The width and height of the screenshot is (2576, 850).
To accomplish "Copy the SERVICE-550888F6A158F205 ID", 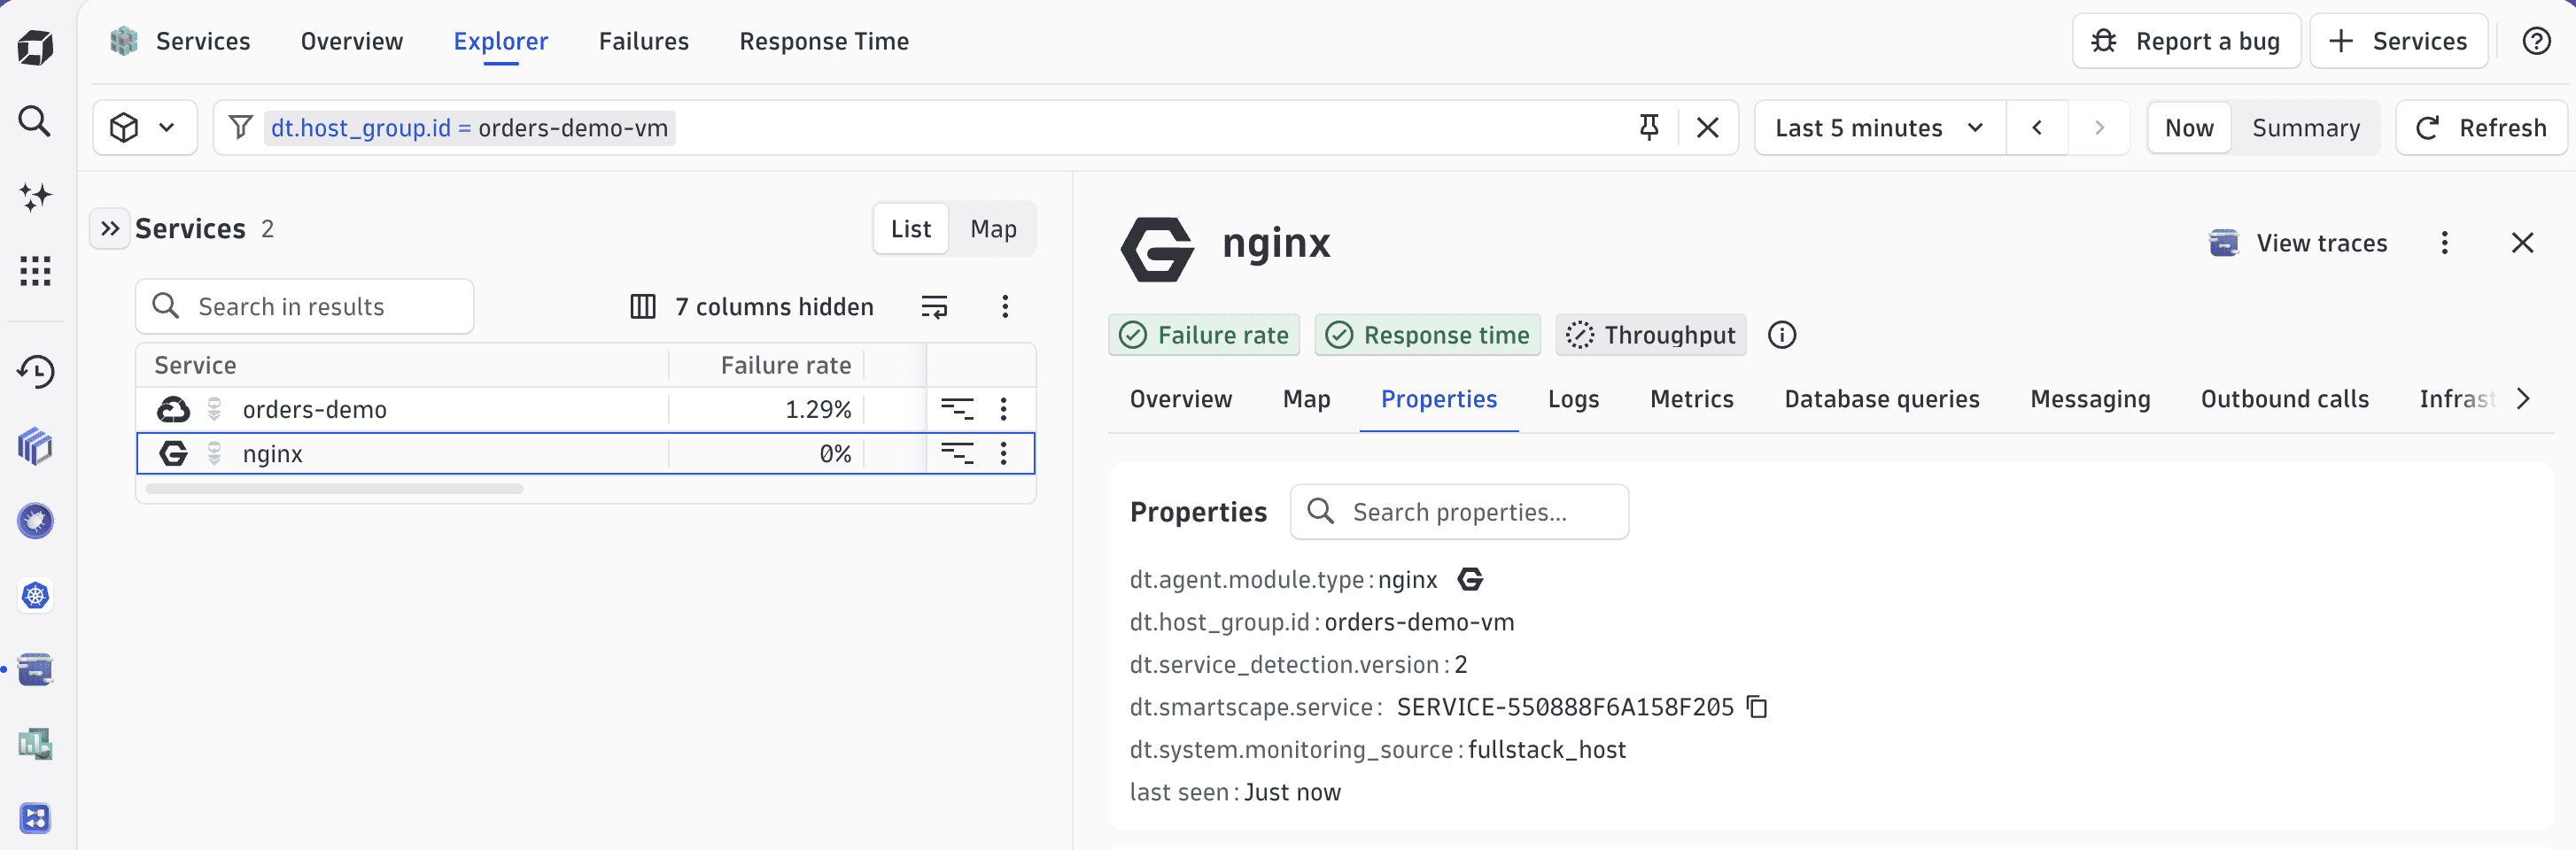I will coord(1757,707).
